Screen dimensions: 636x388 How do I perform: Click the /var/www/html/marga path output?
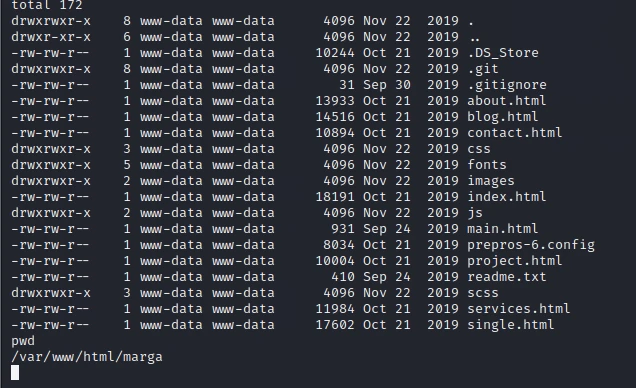coord(87,357)
